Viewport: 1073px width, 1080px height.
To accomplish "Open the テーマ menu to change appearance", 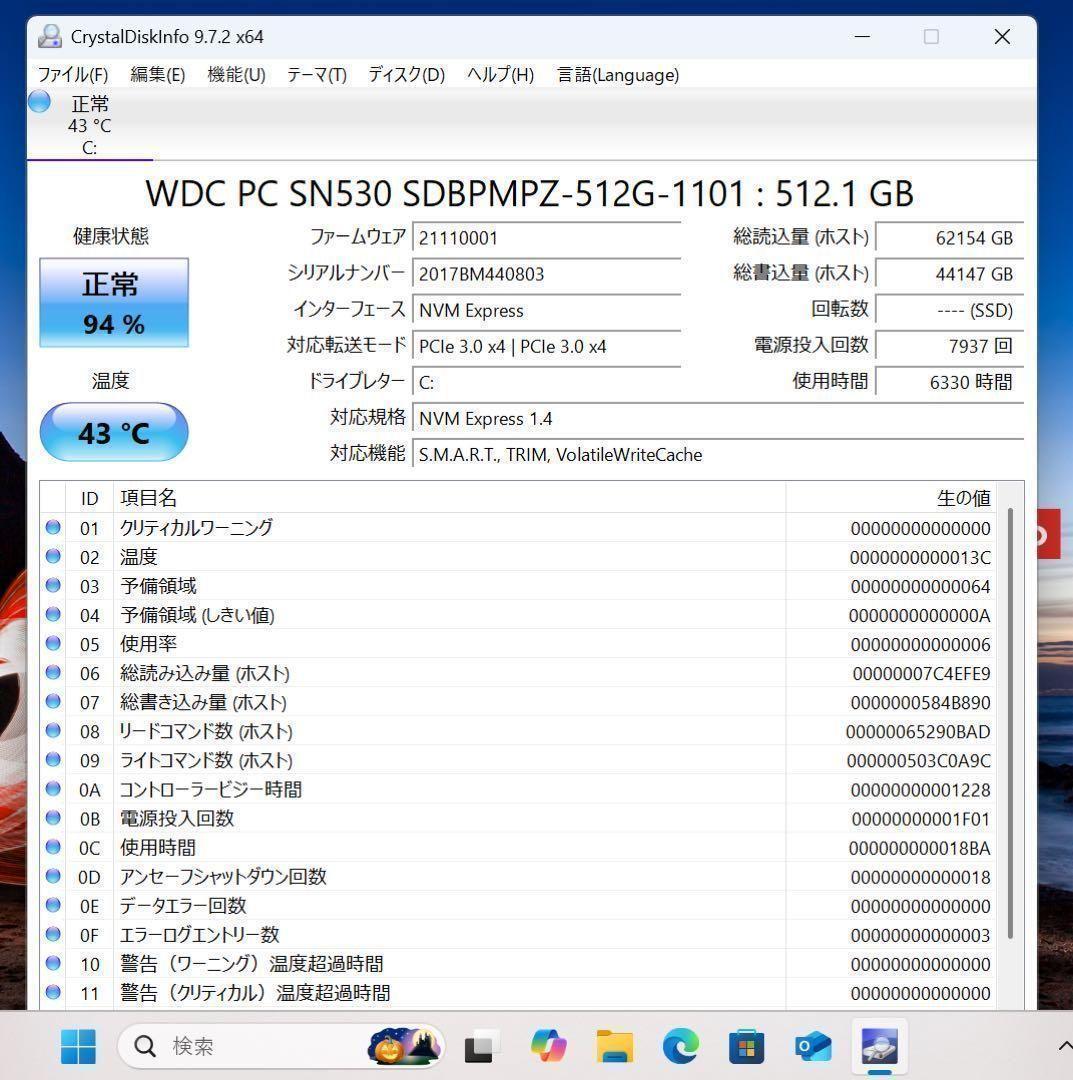I will click(316, 74).
